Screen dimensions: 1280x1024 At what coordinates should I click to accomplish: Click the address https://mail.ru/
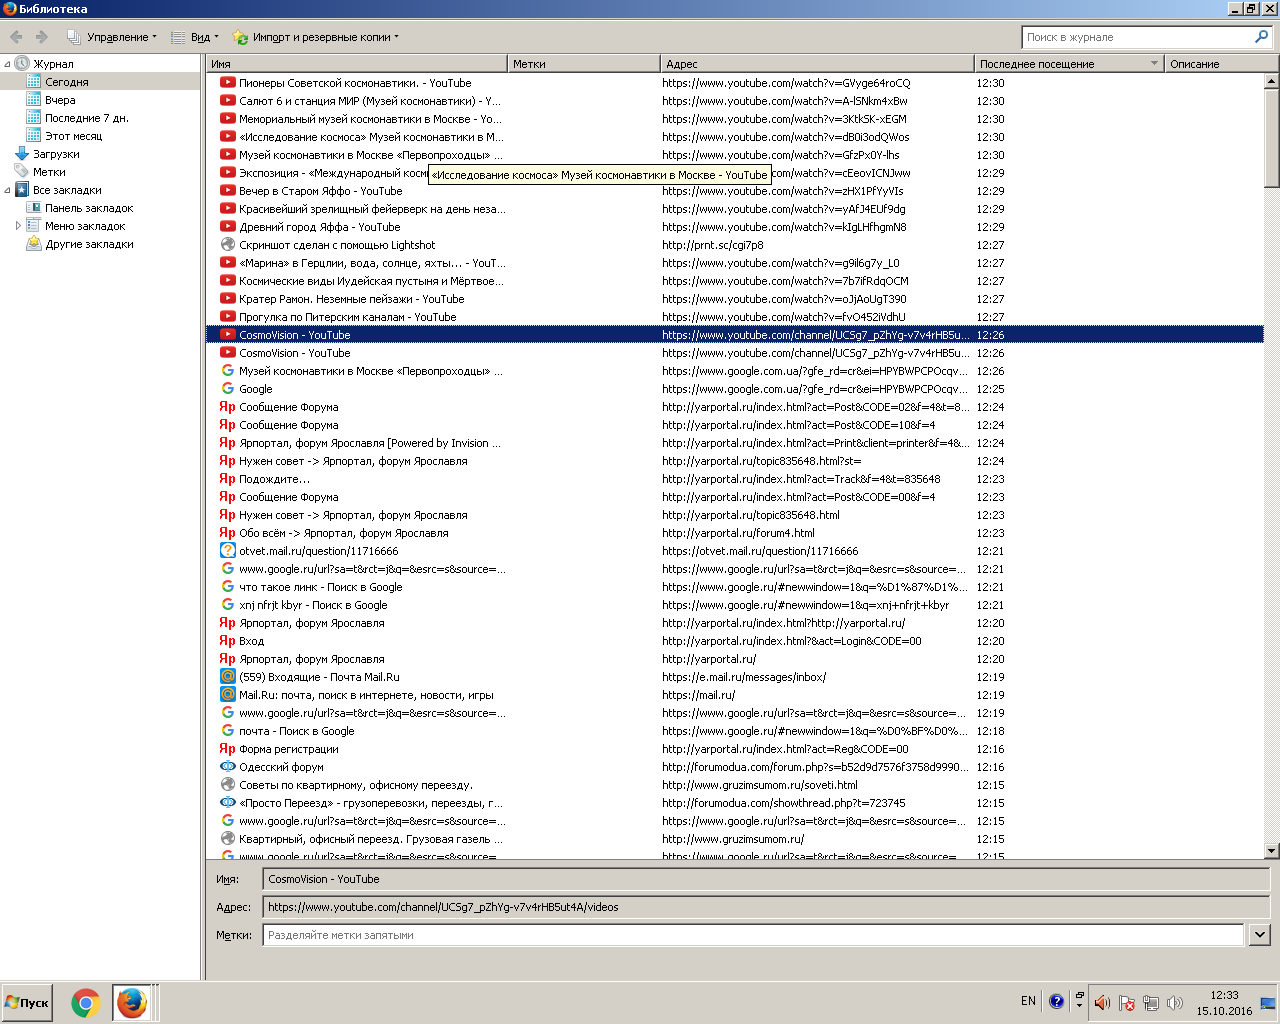pos(698,695)
